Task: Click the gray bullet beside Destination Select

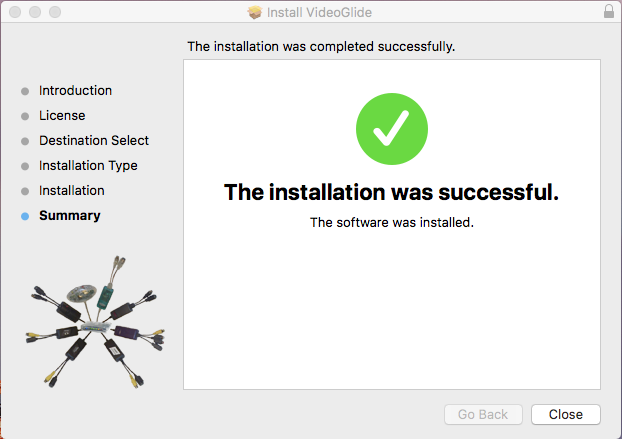Action: click(x=25, y=141)
